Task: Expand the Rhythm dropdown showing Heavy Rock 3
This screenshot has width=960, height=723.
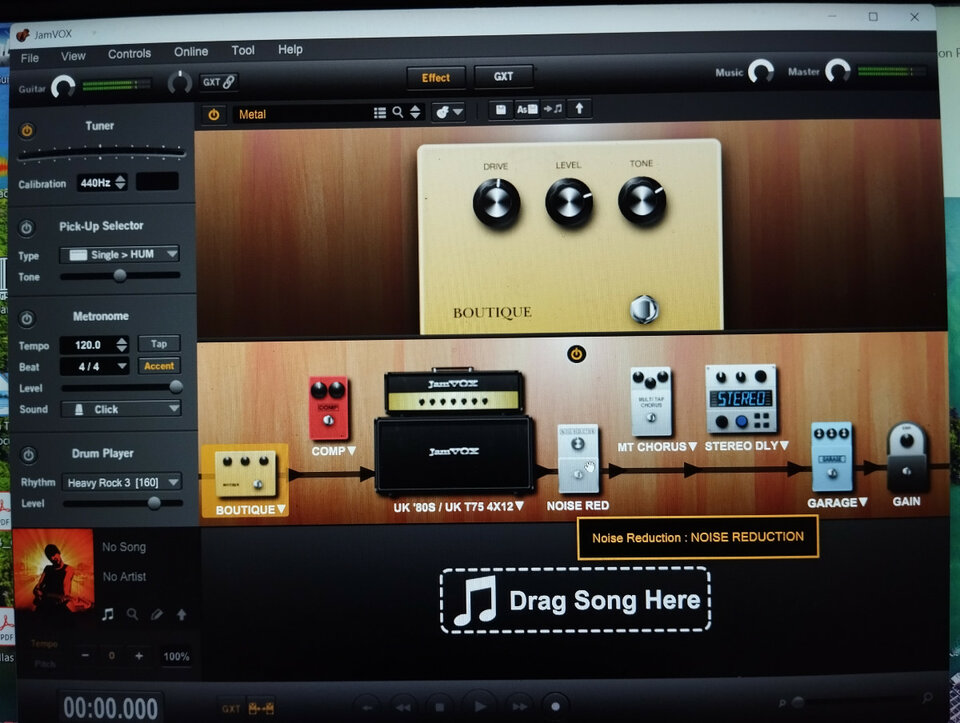Action: [121, 482]
